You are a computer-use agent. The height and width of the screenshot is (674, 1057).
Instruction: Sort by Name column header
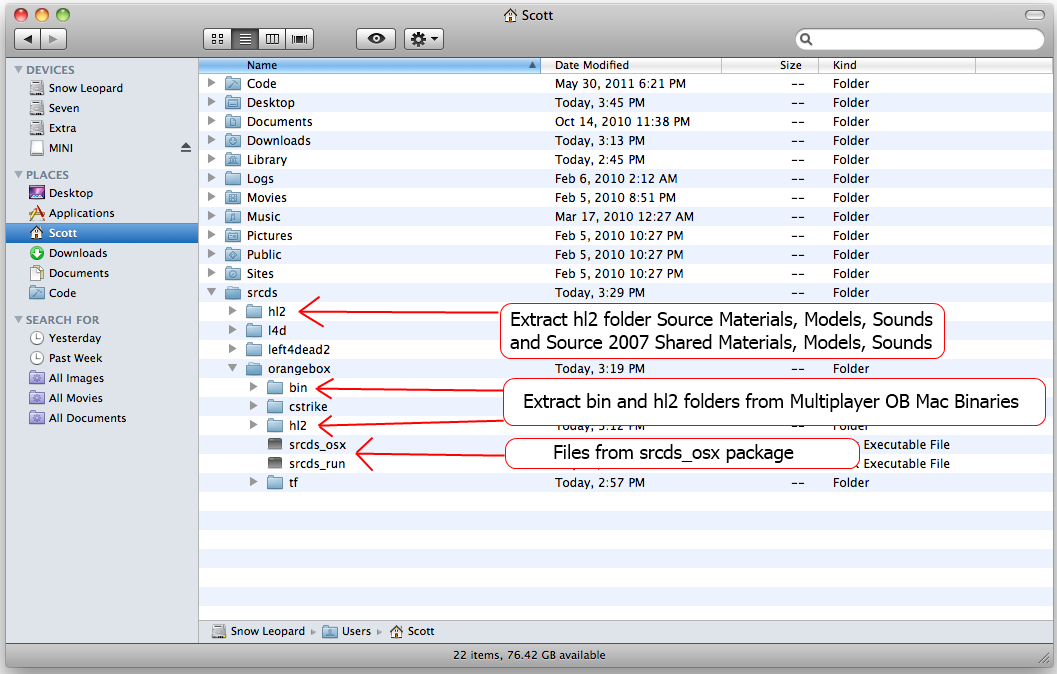pyautogui.click(x=370, y=65)
